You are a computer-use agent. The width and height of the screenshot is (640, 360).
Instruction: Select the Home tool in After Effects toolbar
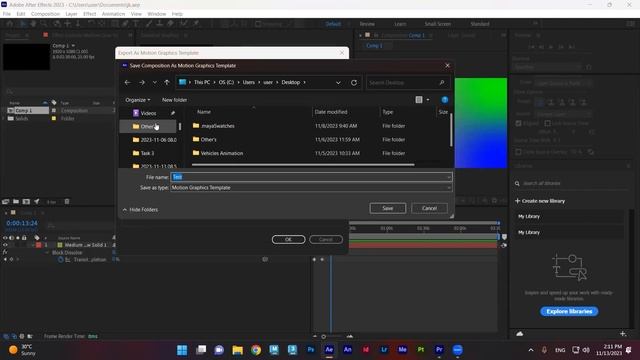(9, 24)
